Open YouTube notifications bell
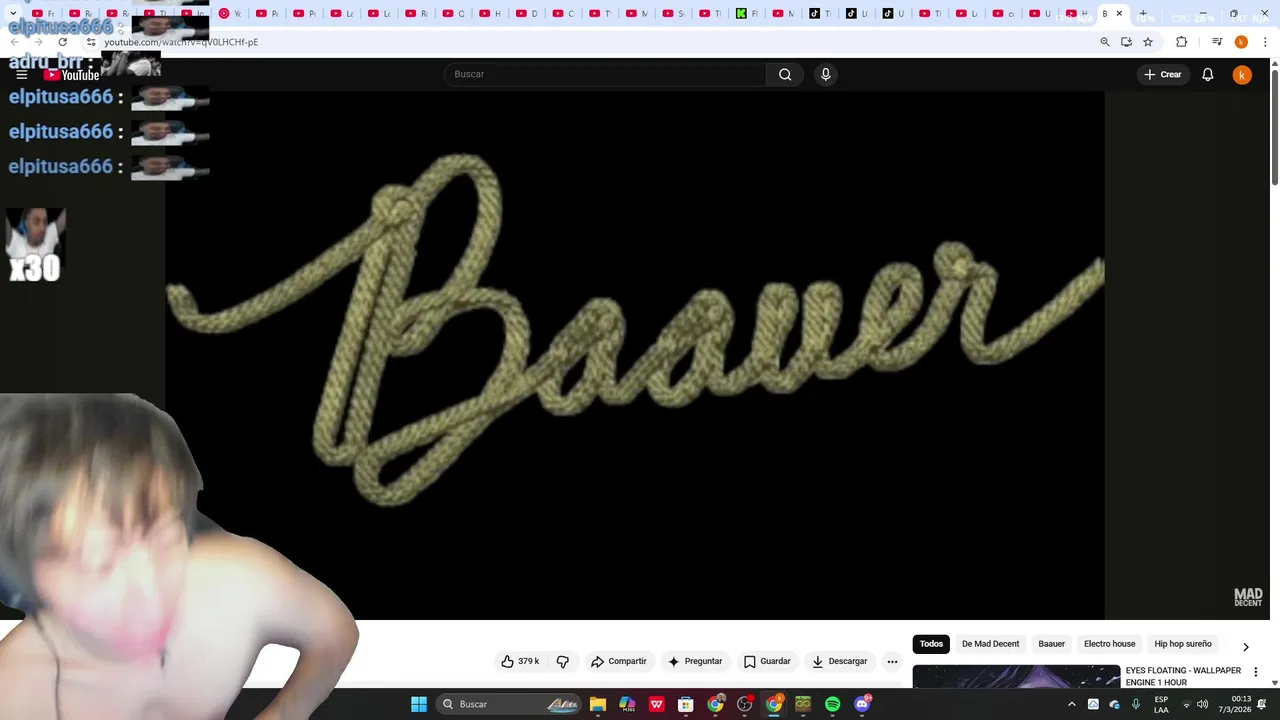 click(x=1208, y=74)
